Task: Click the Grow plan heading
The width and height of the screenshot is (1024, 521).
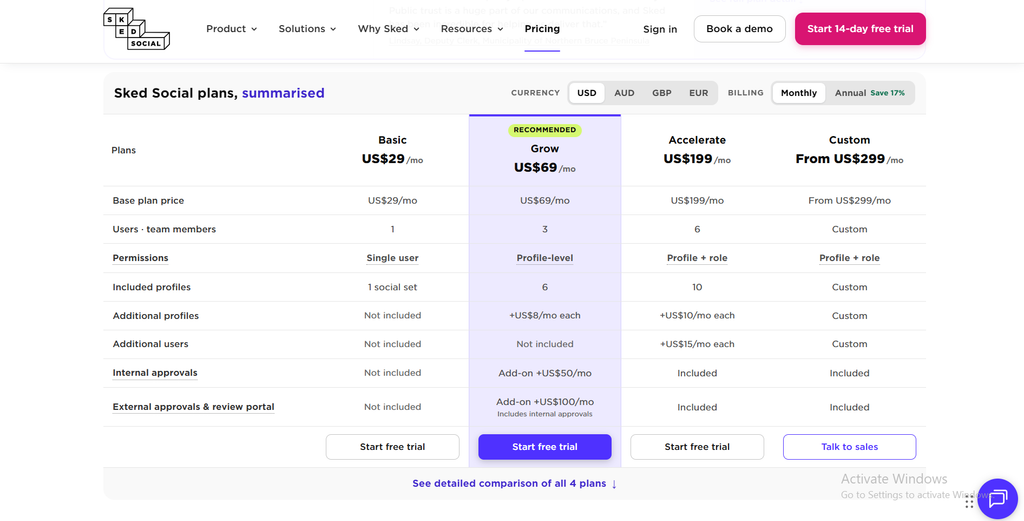Action: (x=545, y=149)
